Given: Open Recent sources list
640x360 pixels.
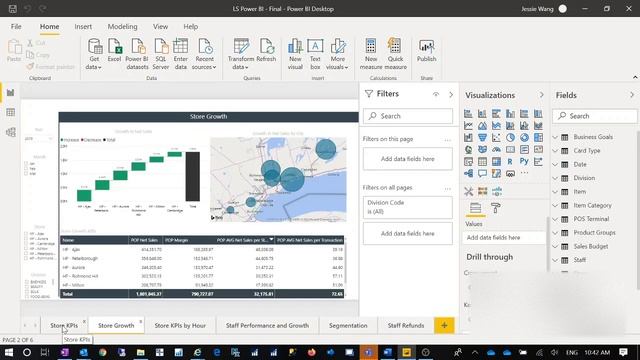Looking at the screenshot, I should [204, 54].
